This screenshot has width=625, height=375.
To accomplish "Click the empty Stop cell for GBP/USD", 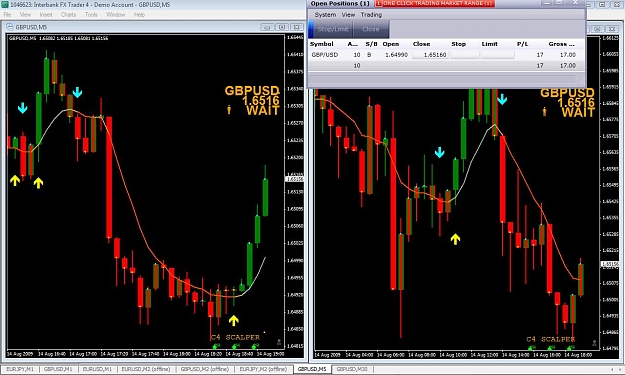I will (x=465, y=55).
